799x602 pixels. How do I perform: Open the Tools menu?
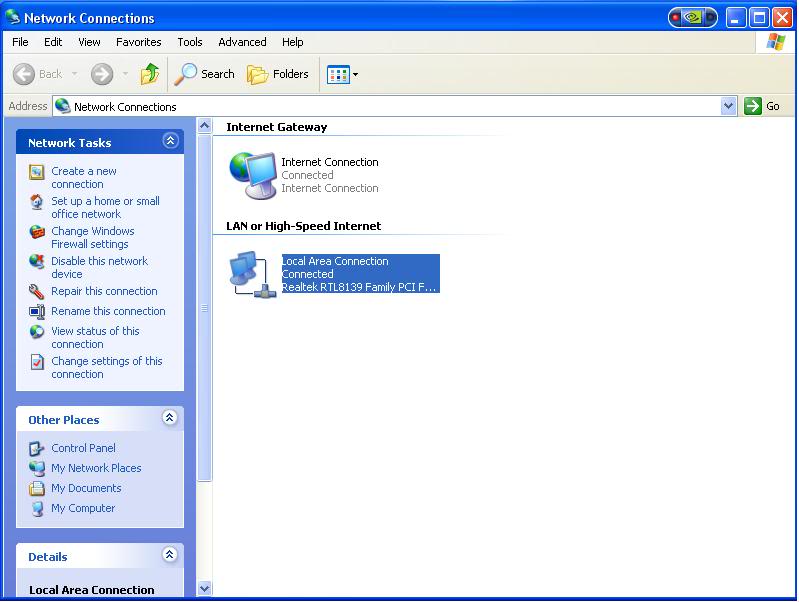point(190,42)
